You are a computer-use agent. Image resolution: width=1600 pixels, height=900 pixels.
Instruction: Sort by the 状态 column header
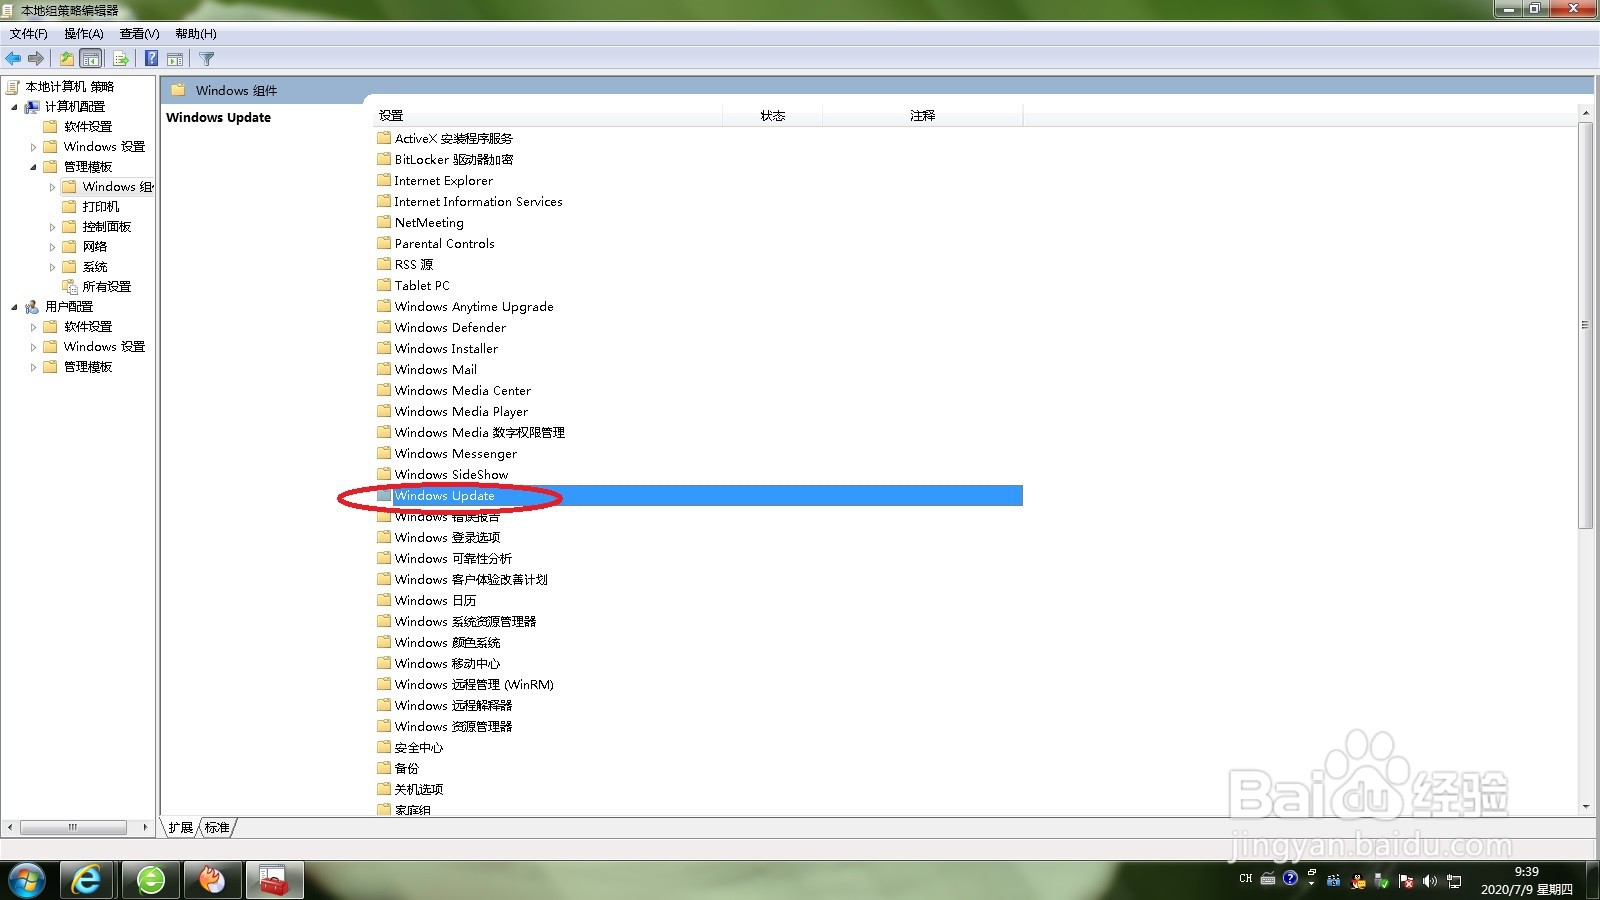click(x=772, y=116)
